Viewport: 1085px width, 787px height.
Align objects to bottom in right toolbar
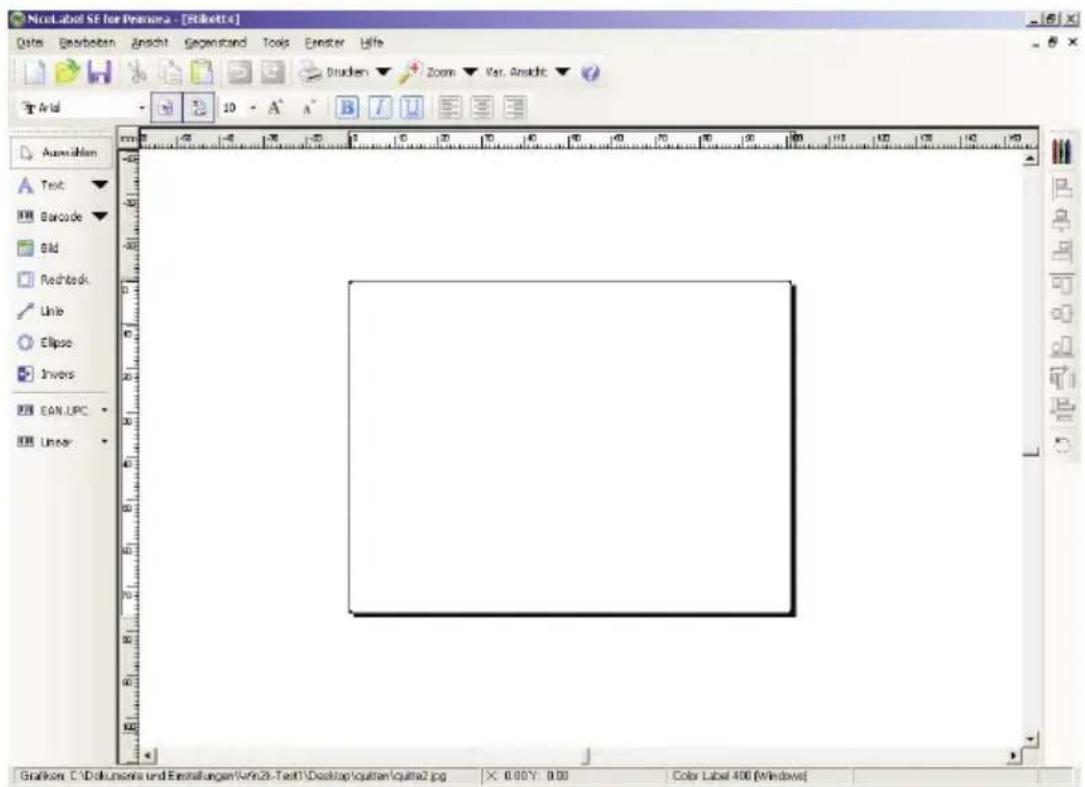[x=1061, y=345]
